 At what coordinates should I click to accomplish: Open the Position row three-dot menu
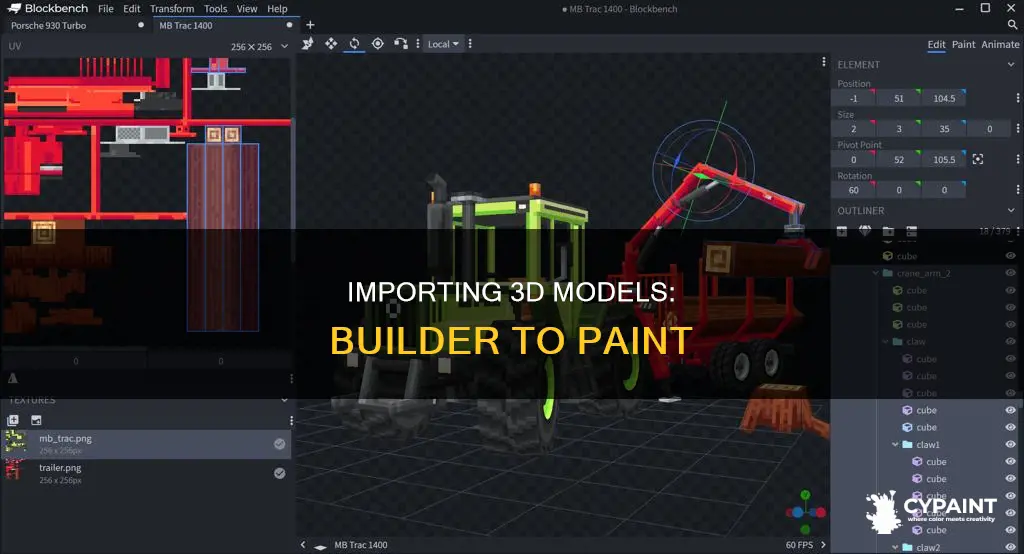point(1017,98)
